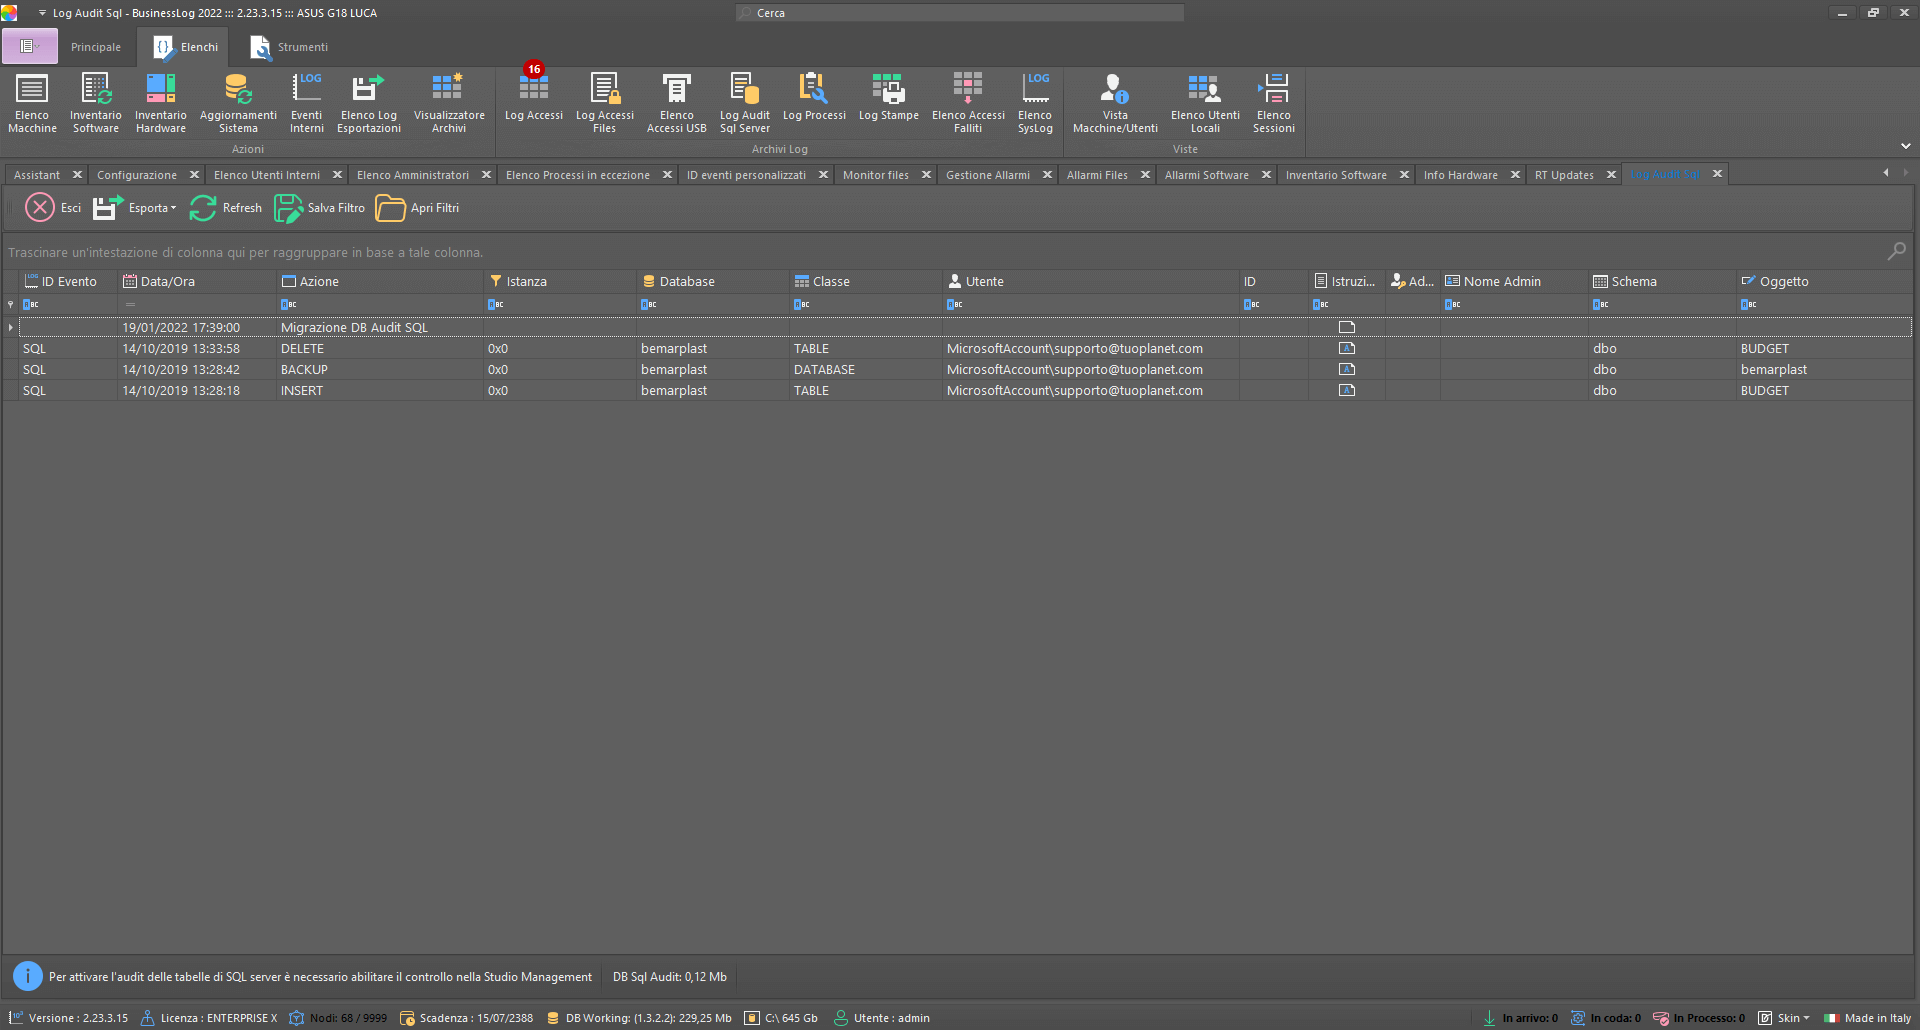Click Refresh to reload grid

[226, 208]
